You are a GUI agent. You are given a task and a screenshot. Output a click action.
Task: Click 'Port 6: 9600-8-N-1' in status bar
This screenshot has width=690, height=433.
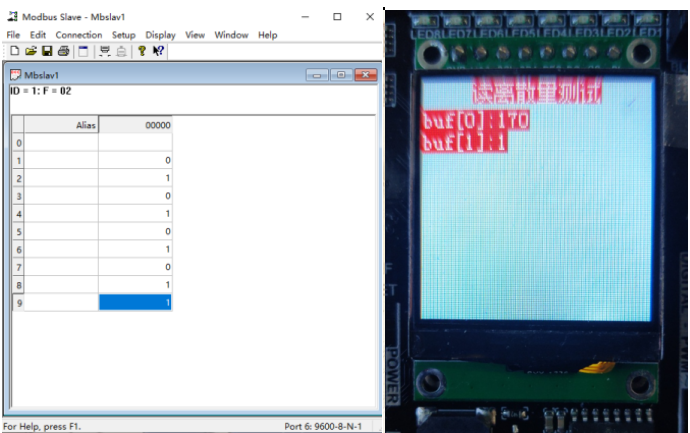click(x=323, y=426)
